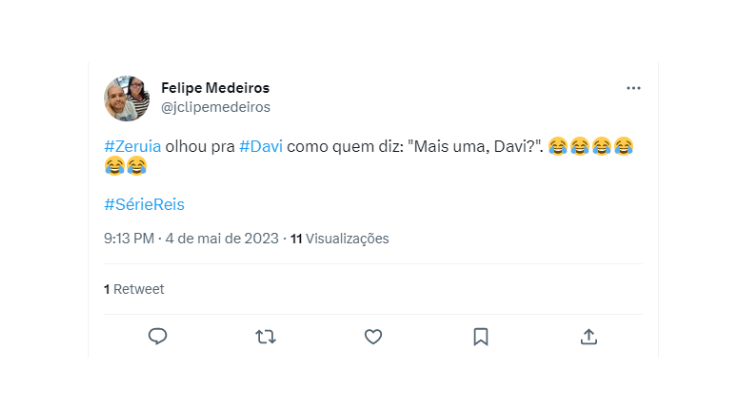Screen dimensions: 747x420
Task: Open the share tweet icon
Action: pyautogui.click(x=589, y=337)
